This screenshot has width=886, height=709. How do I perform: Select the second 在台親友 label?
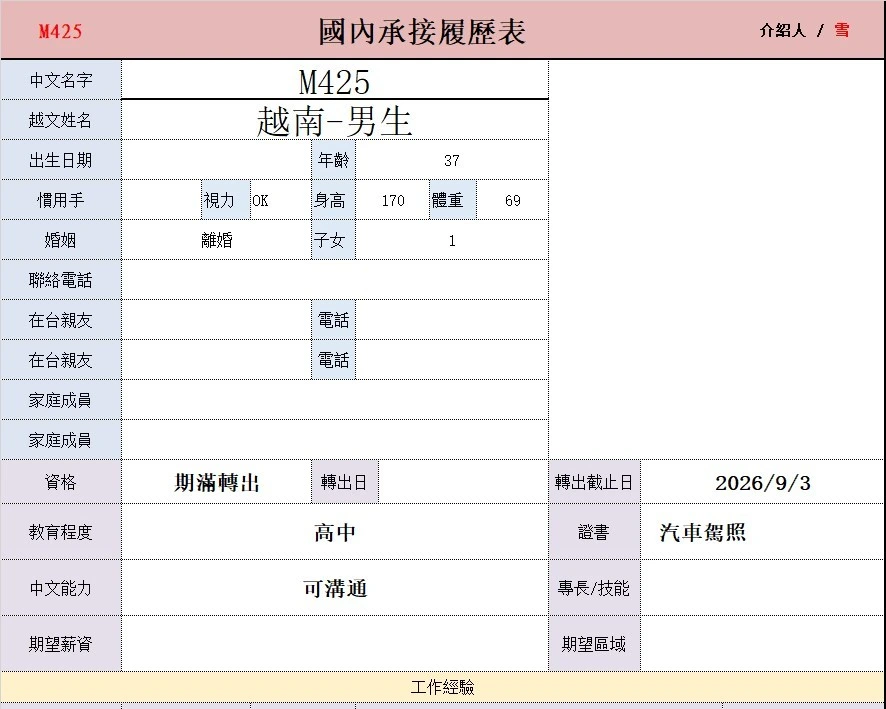[61, 360]
